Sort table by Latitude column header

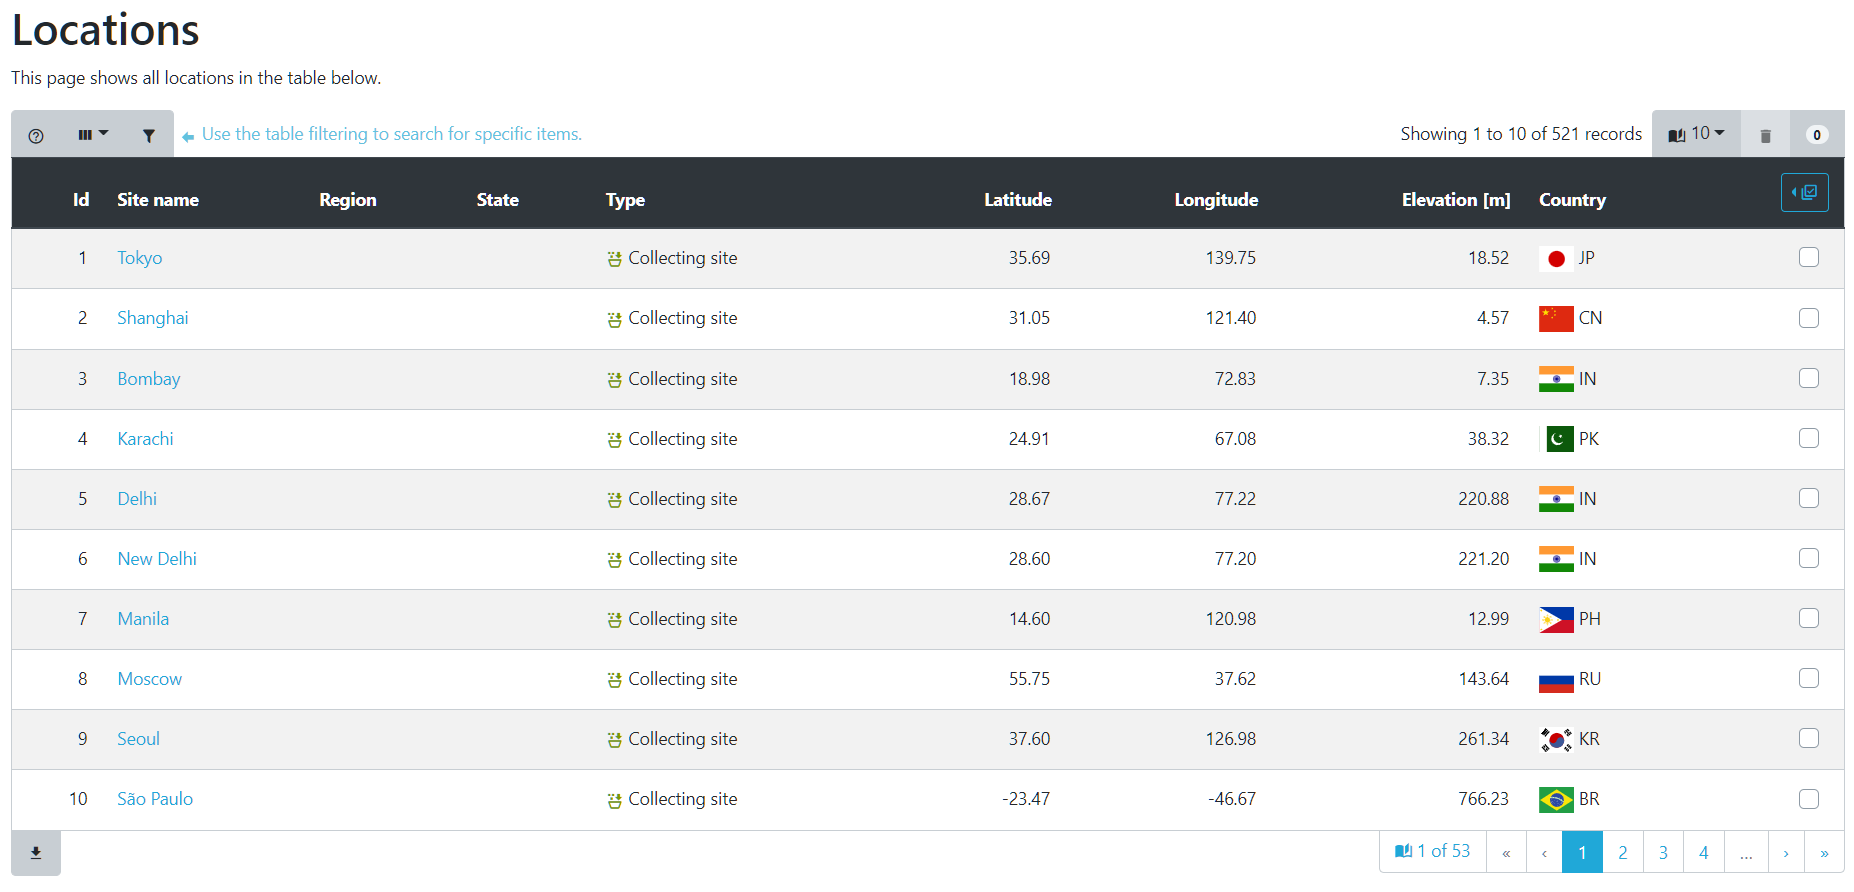pos(1017,200)
